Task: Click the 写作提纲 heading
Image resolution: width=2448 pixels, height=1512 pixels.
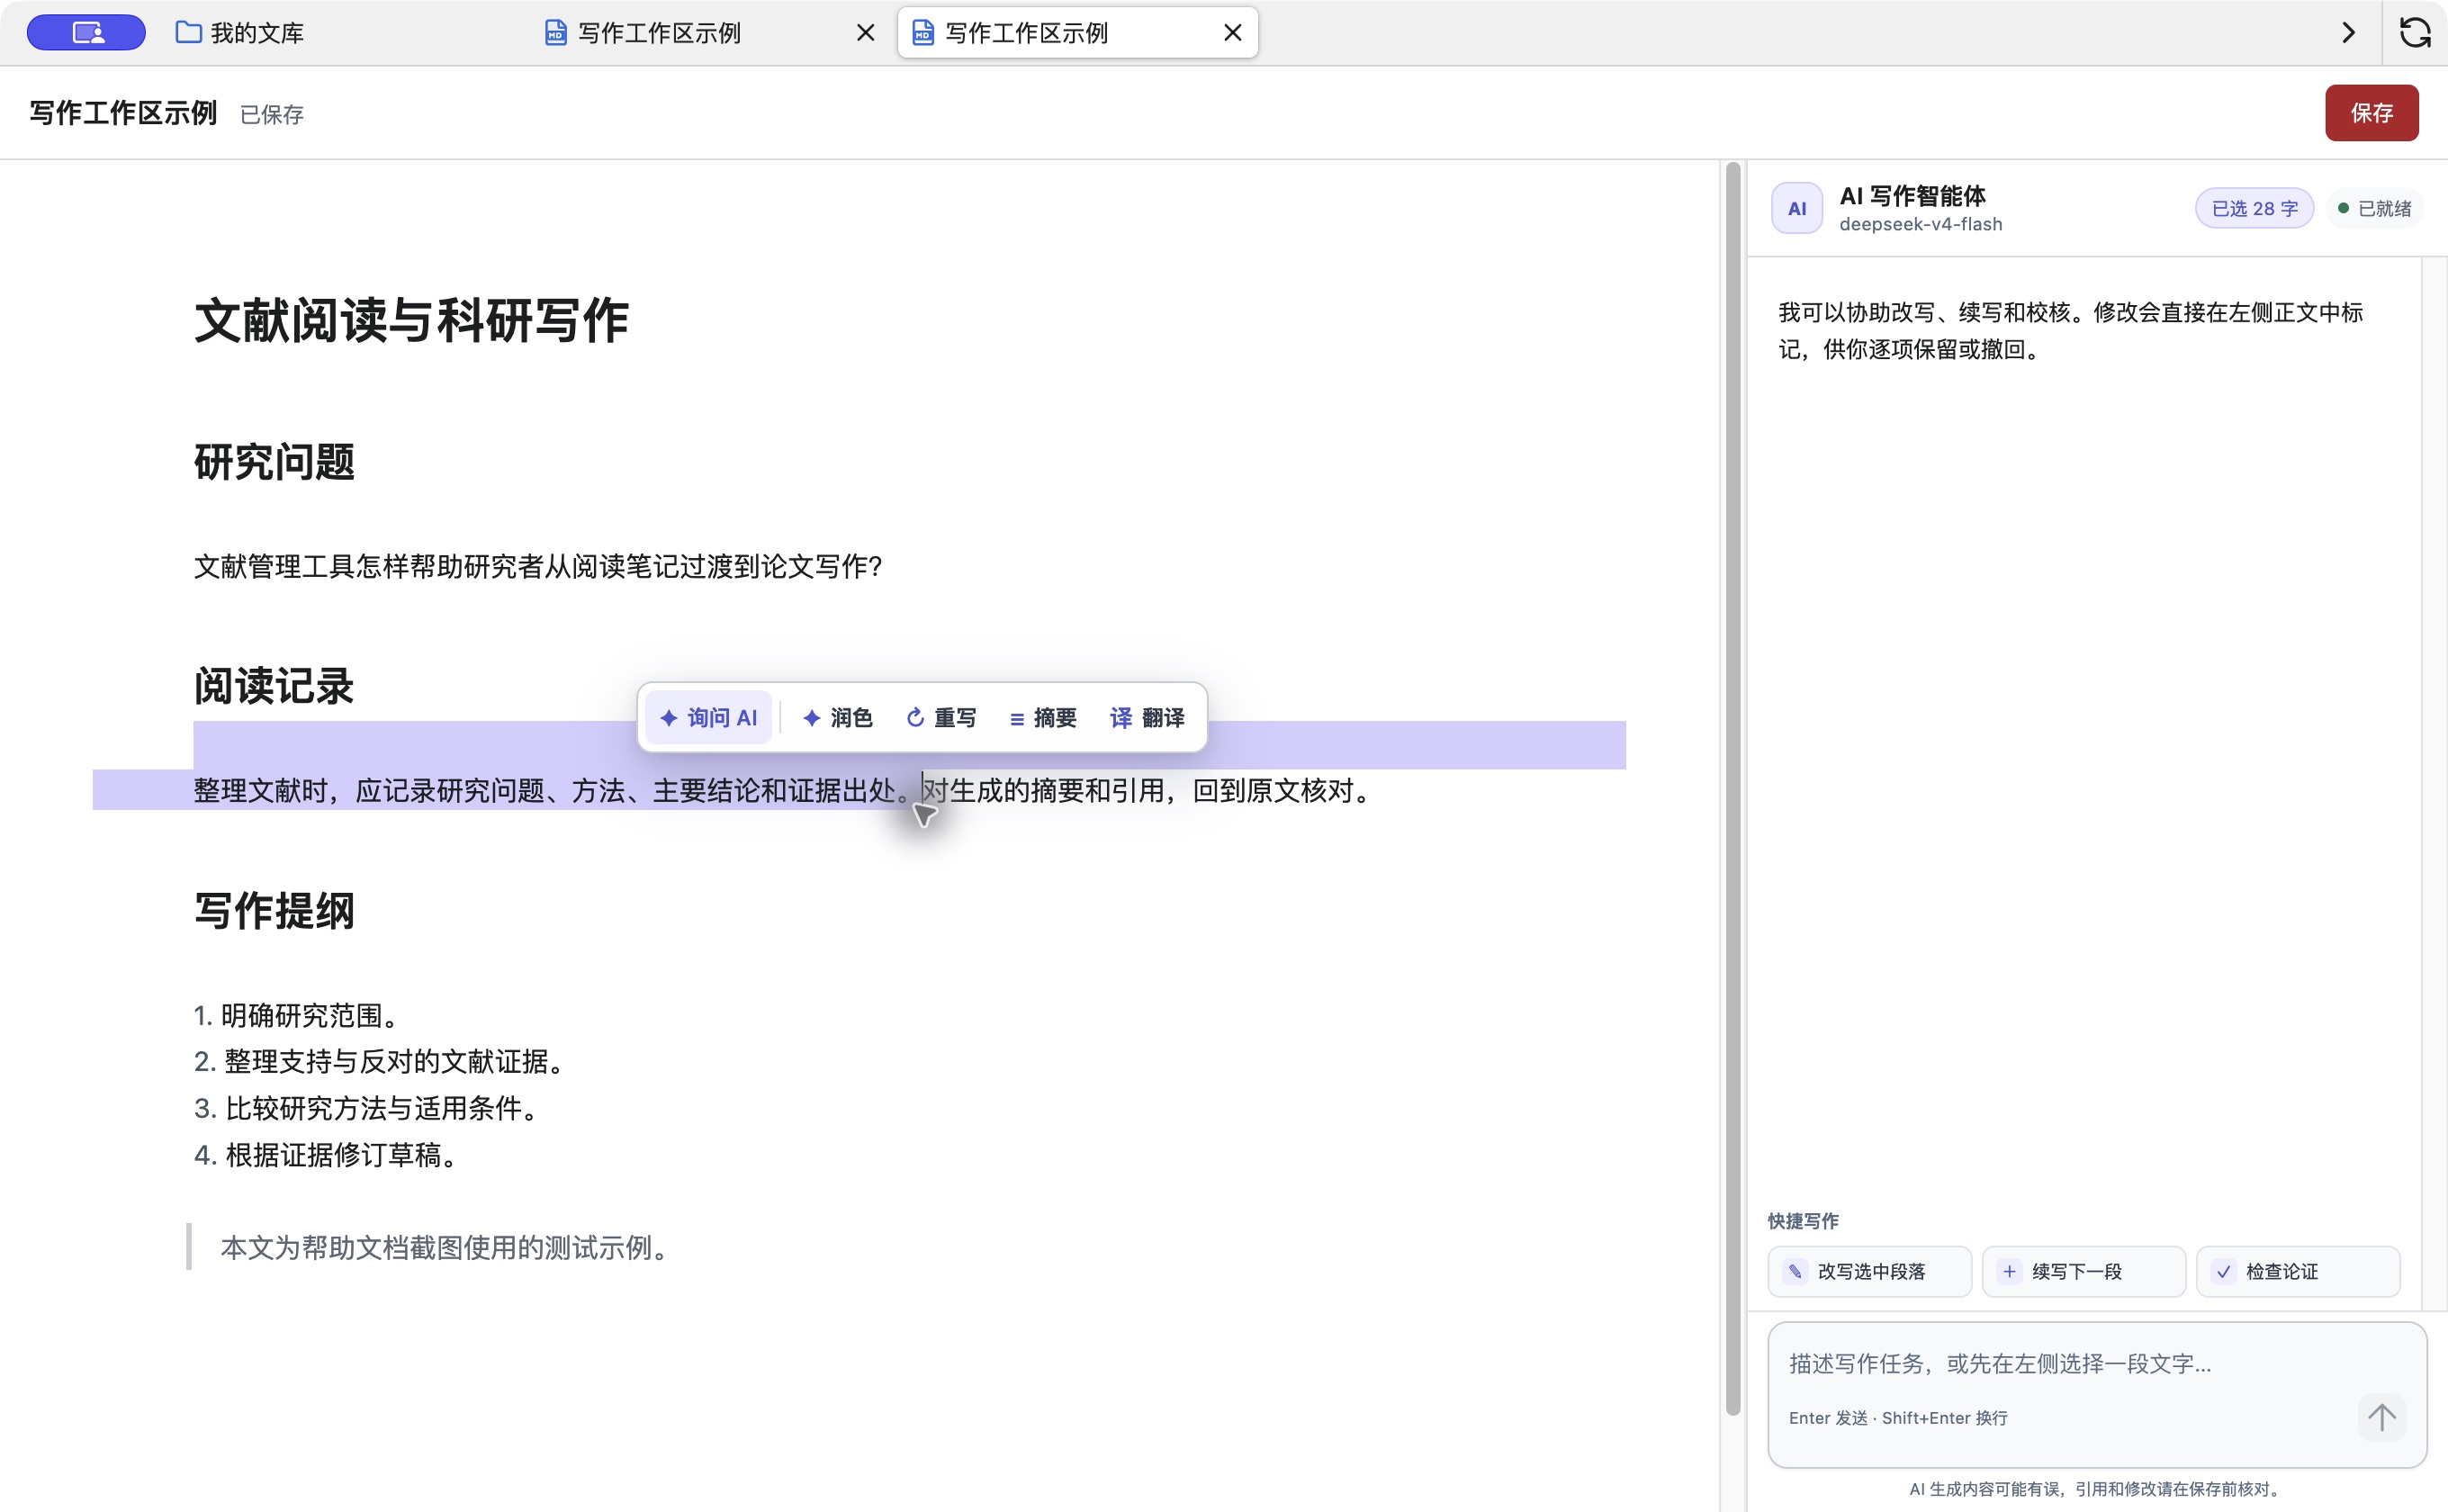Action: coord(274,911)
